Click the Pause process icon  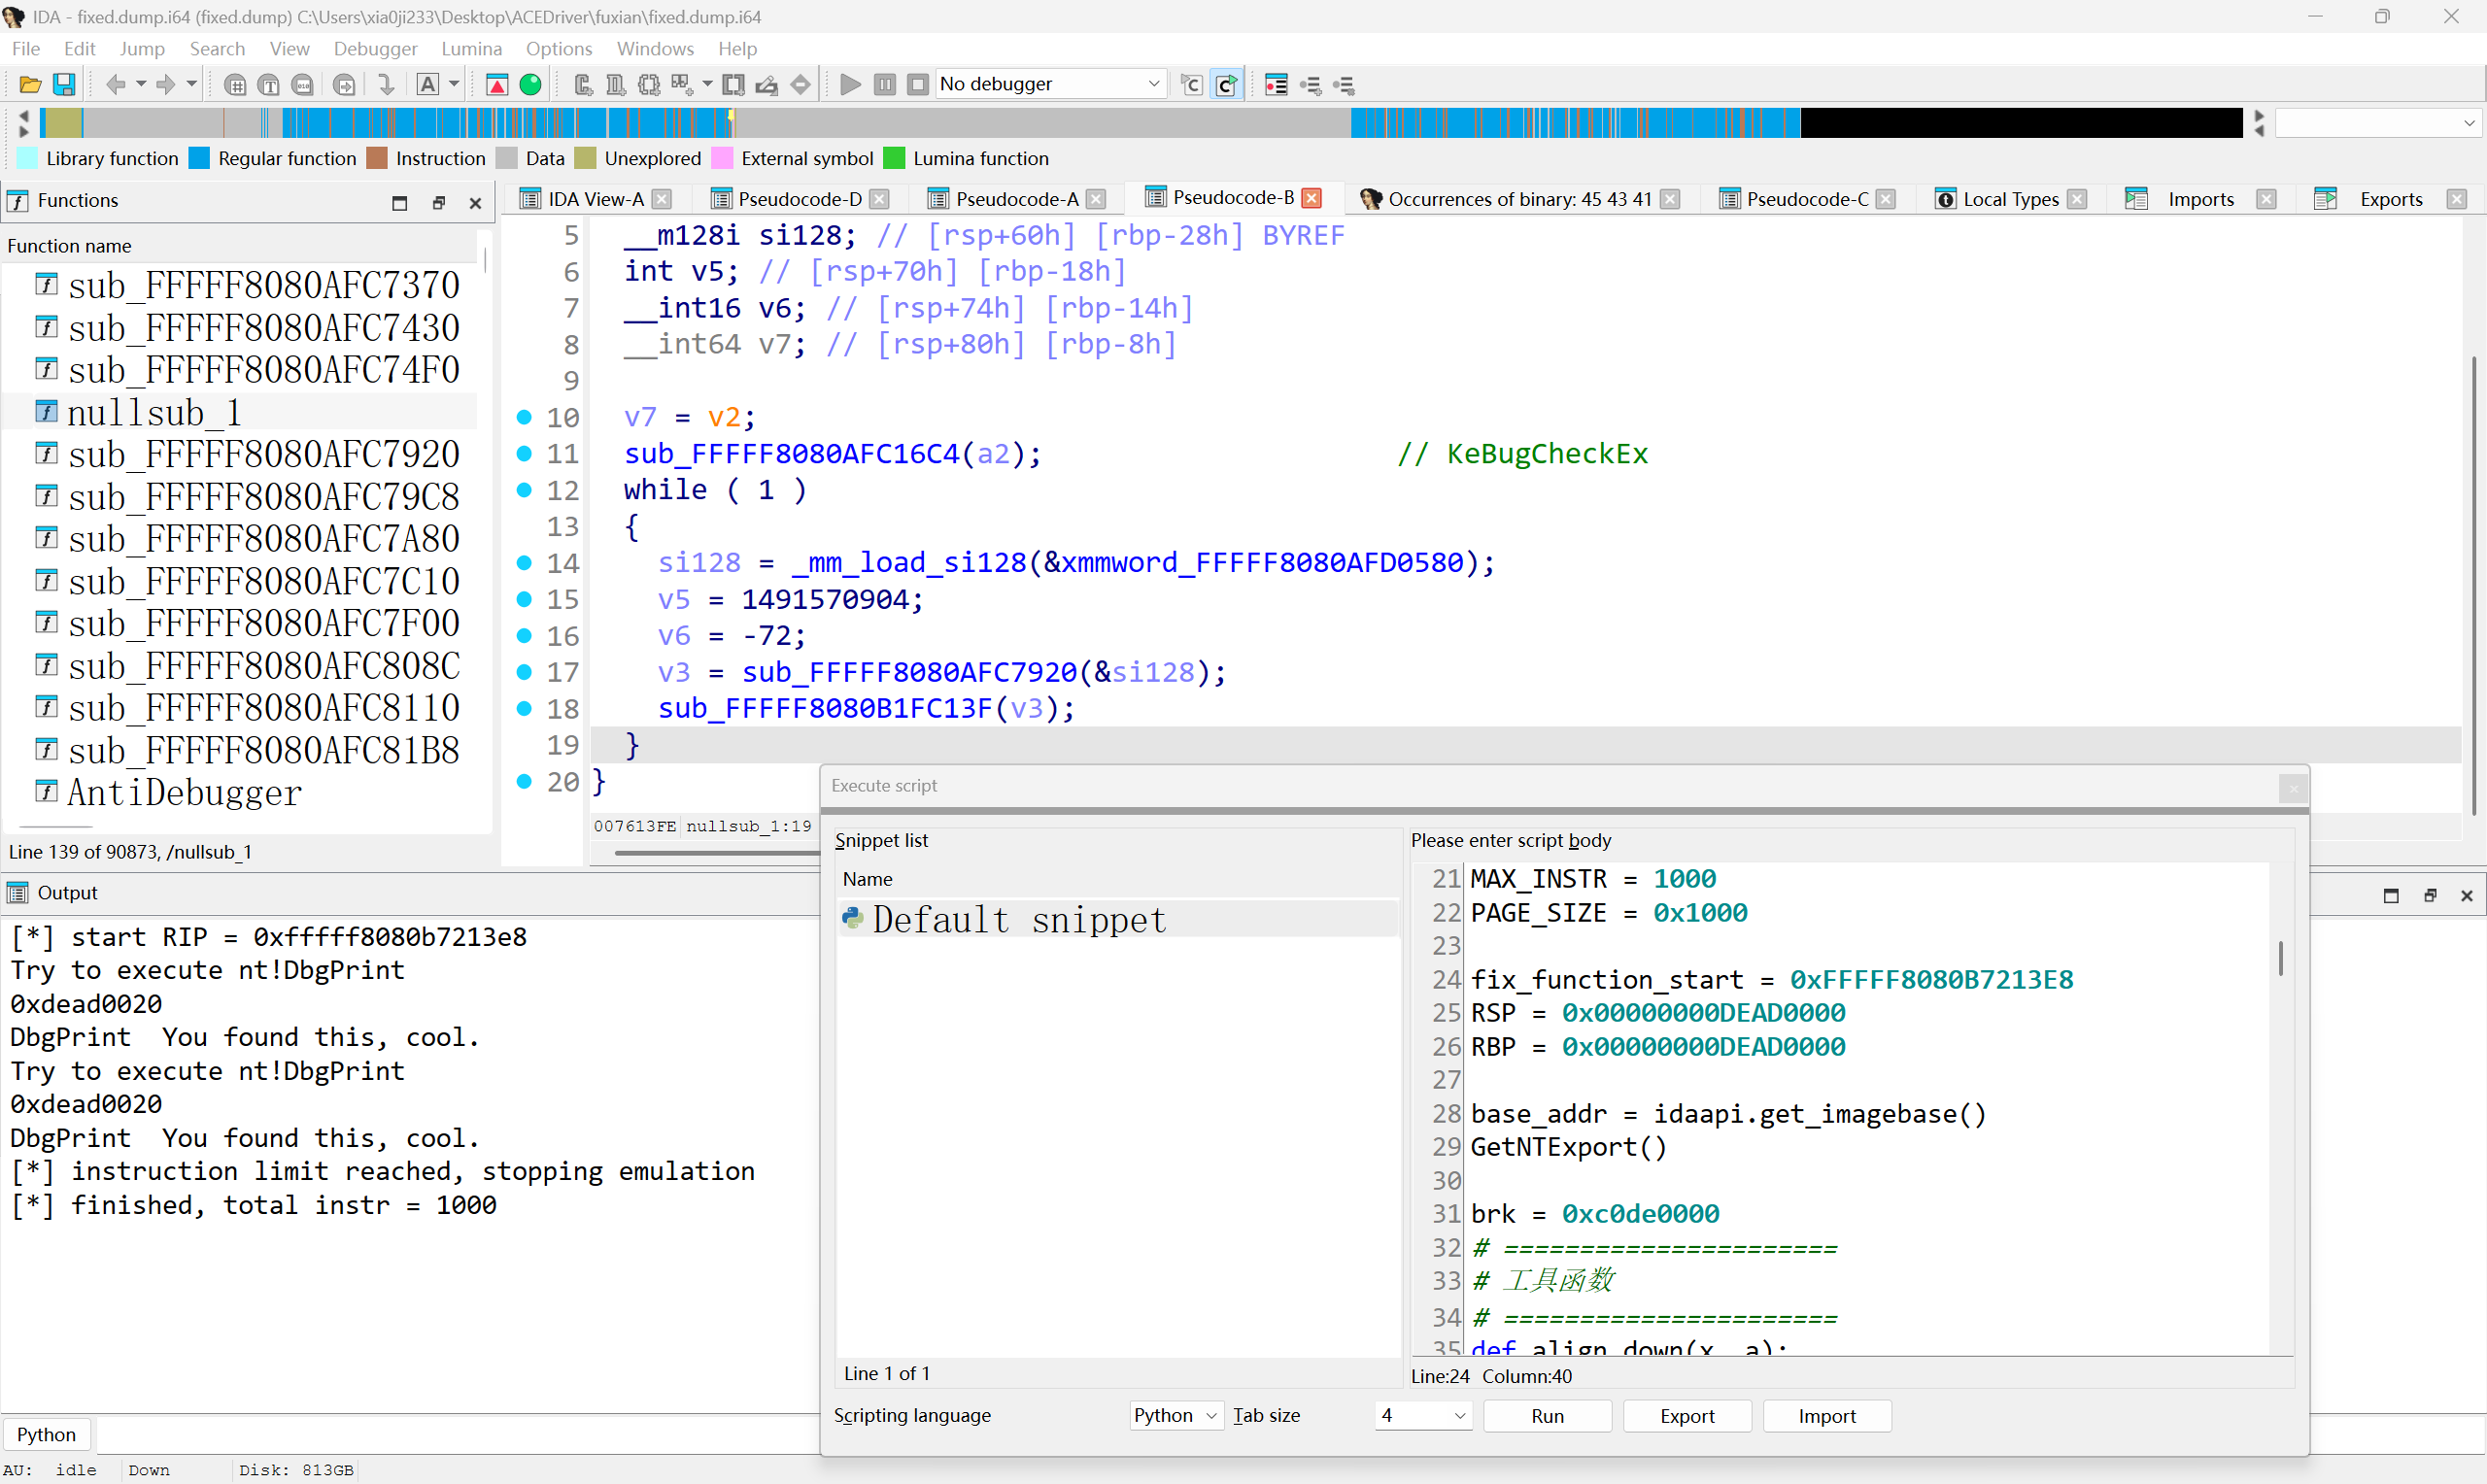coord(884,85)
